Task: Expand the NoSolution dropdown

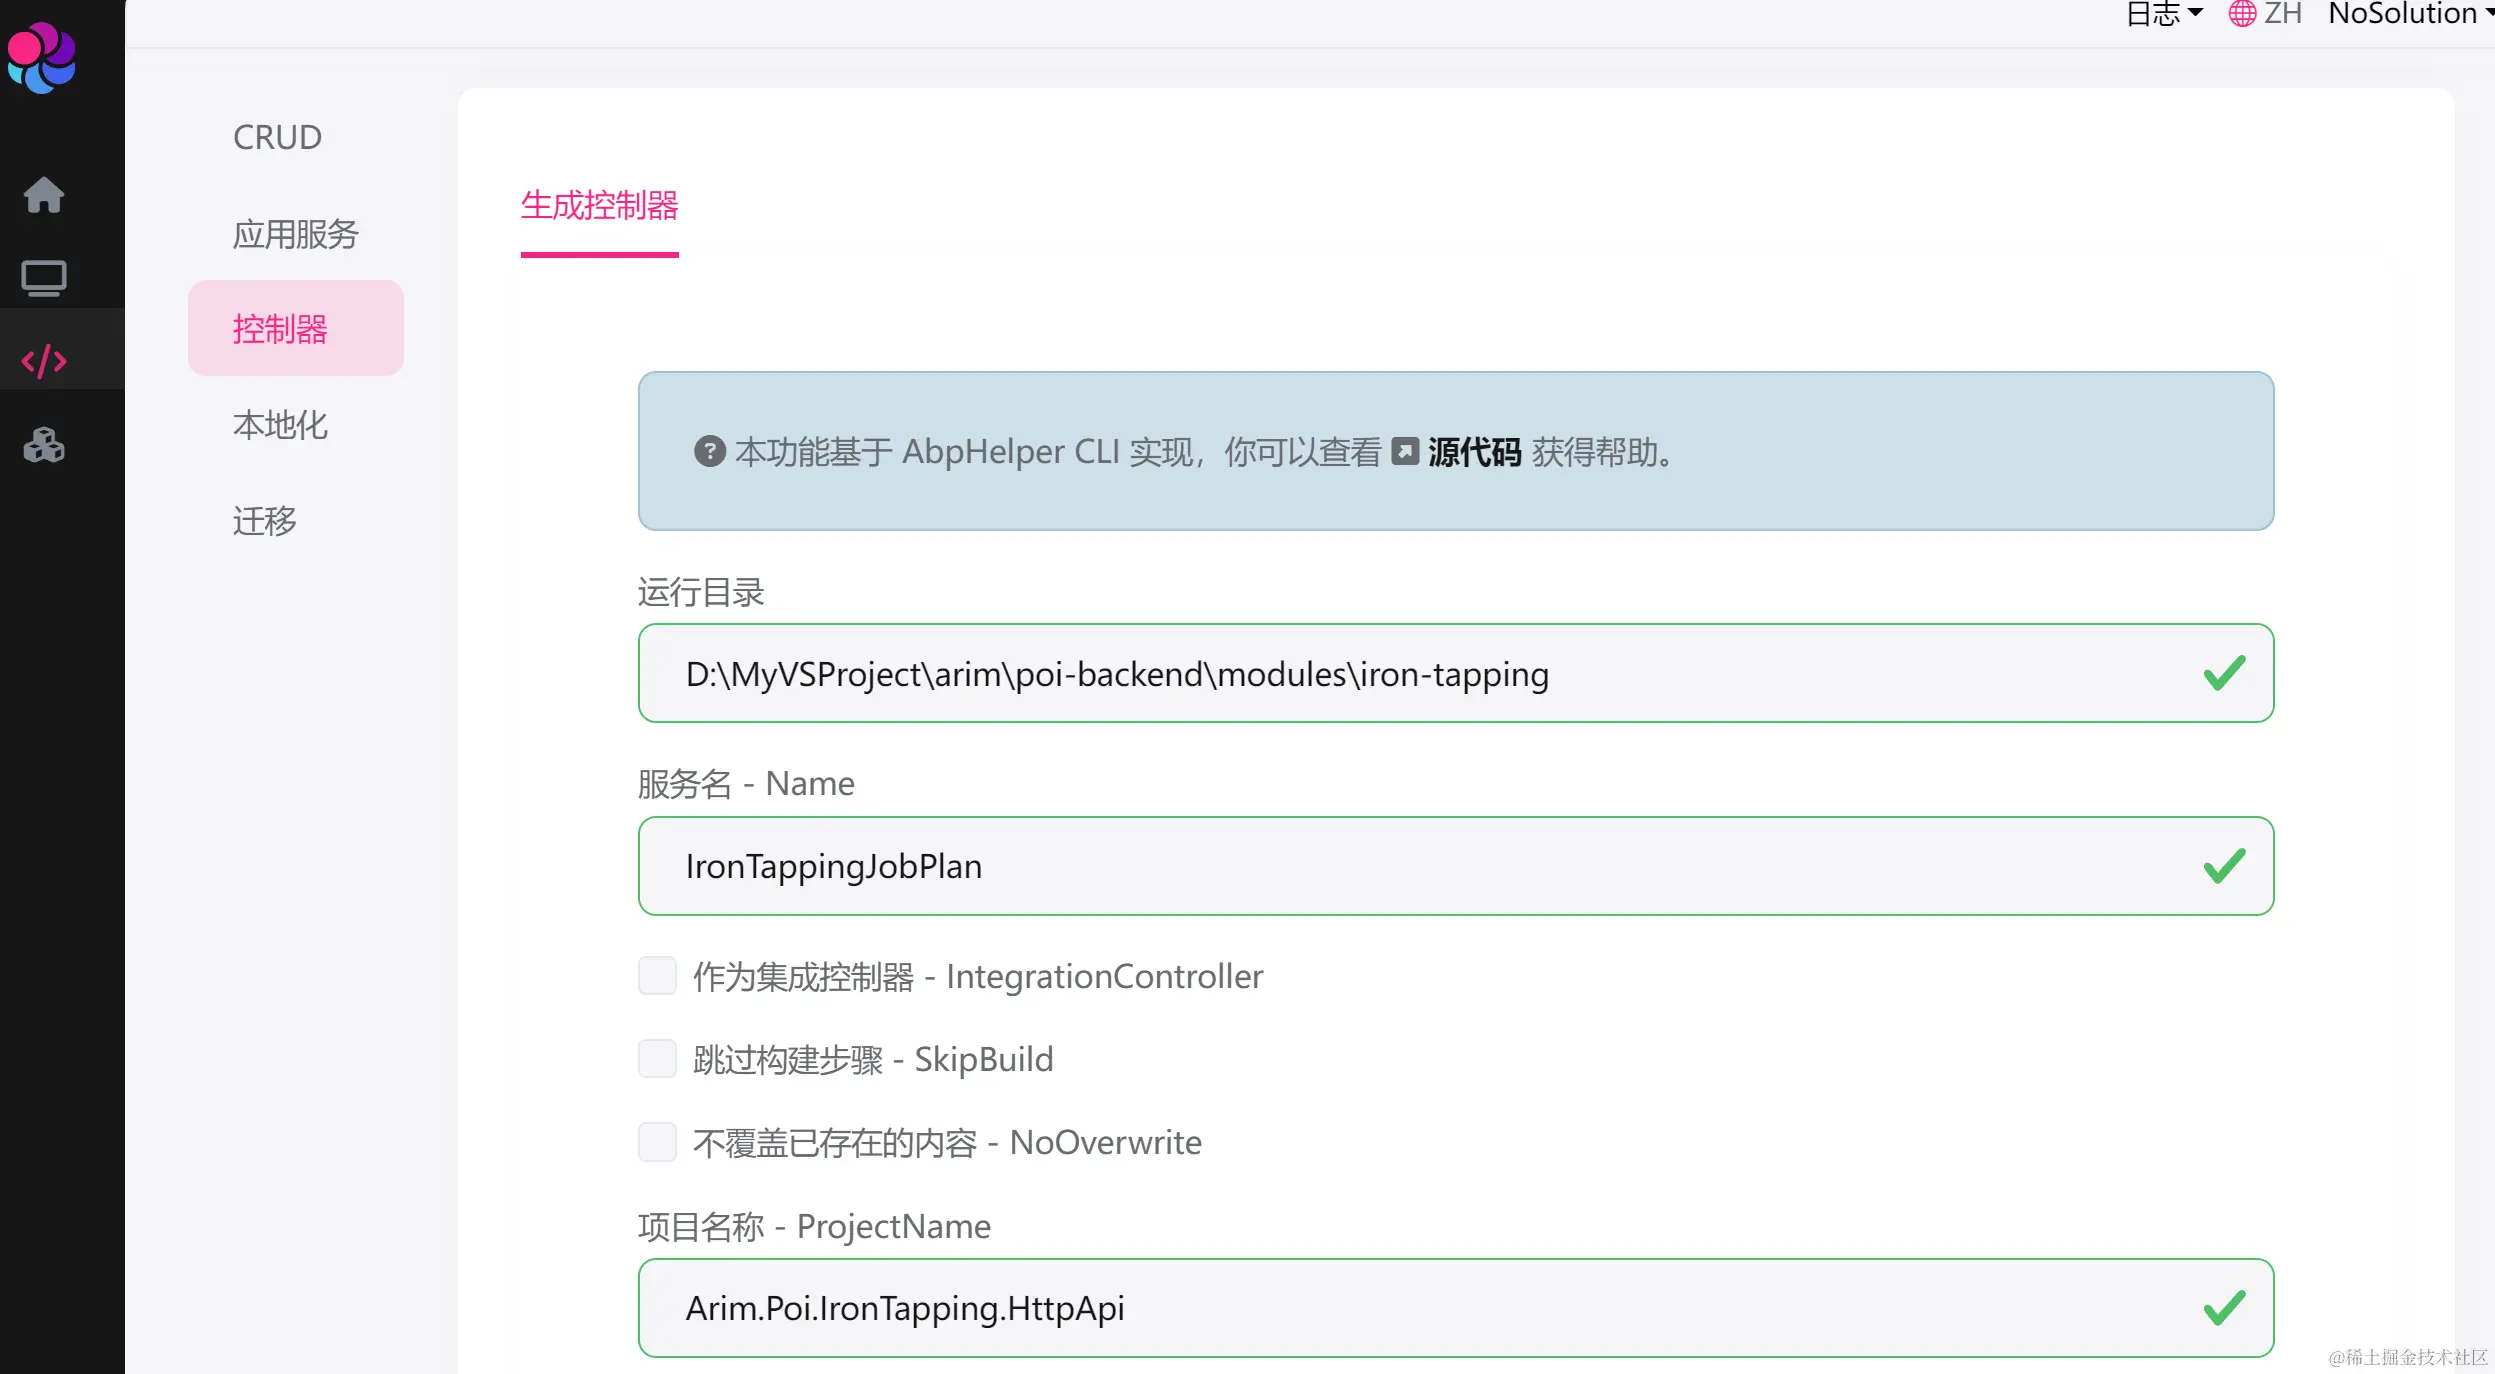Action: pos(2410,14)
